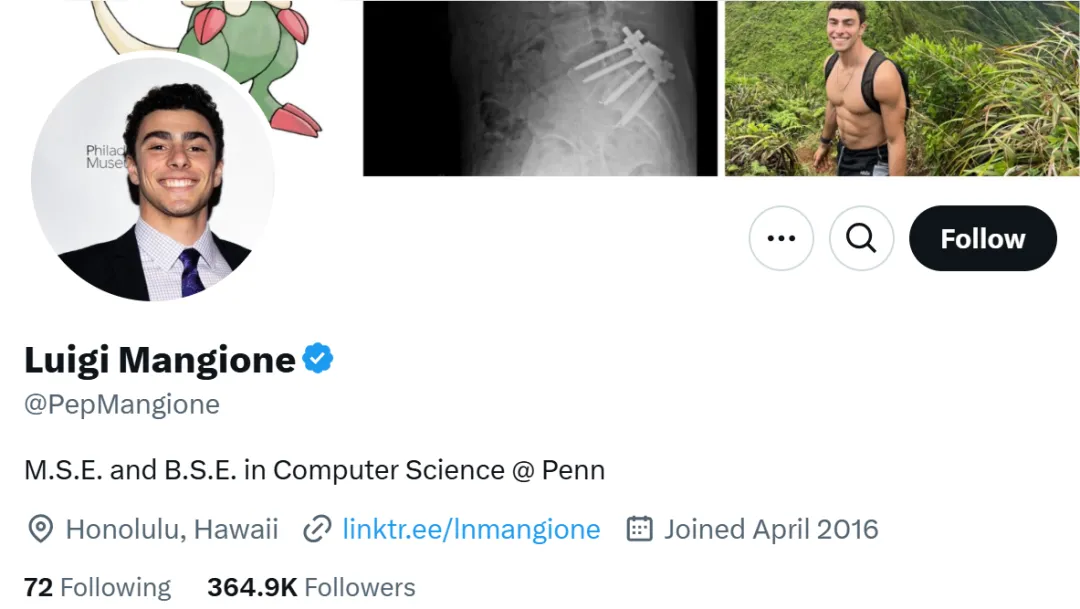Click the location pin icon

pos(40,529)
